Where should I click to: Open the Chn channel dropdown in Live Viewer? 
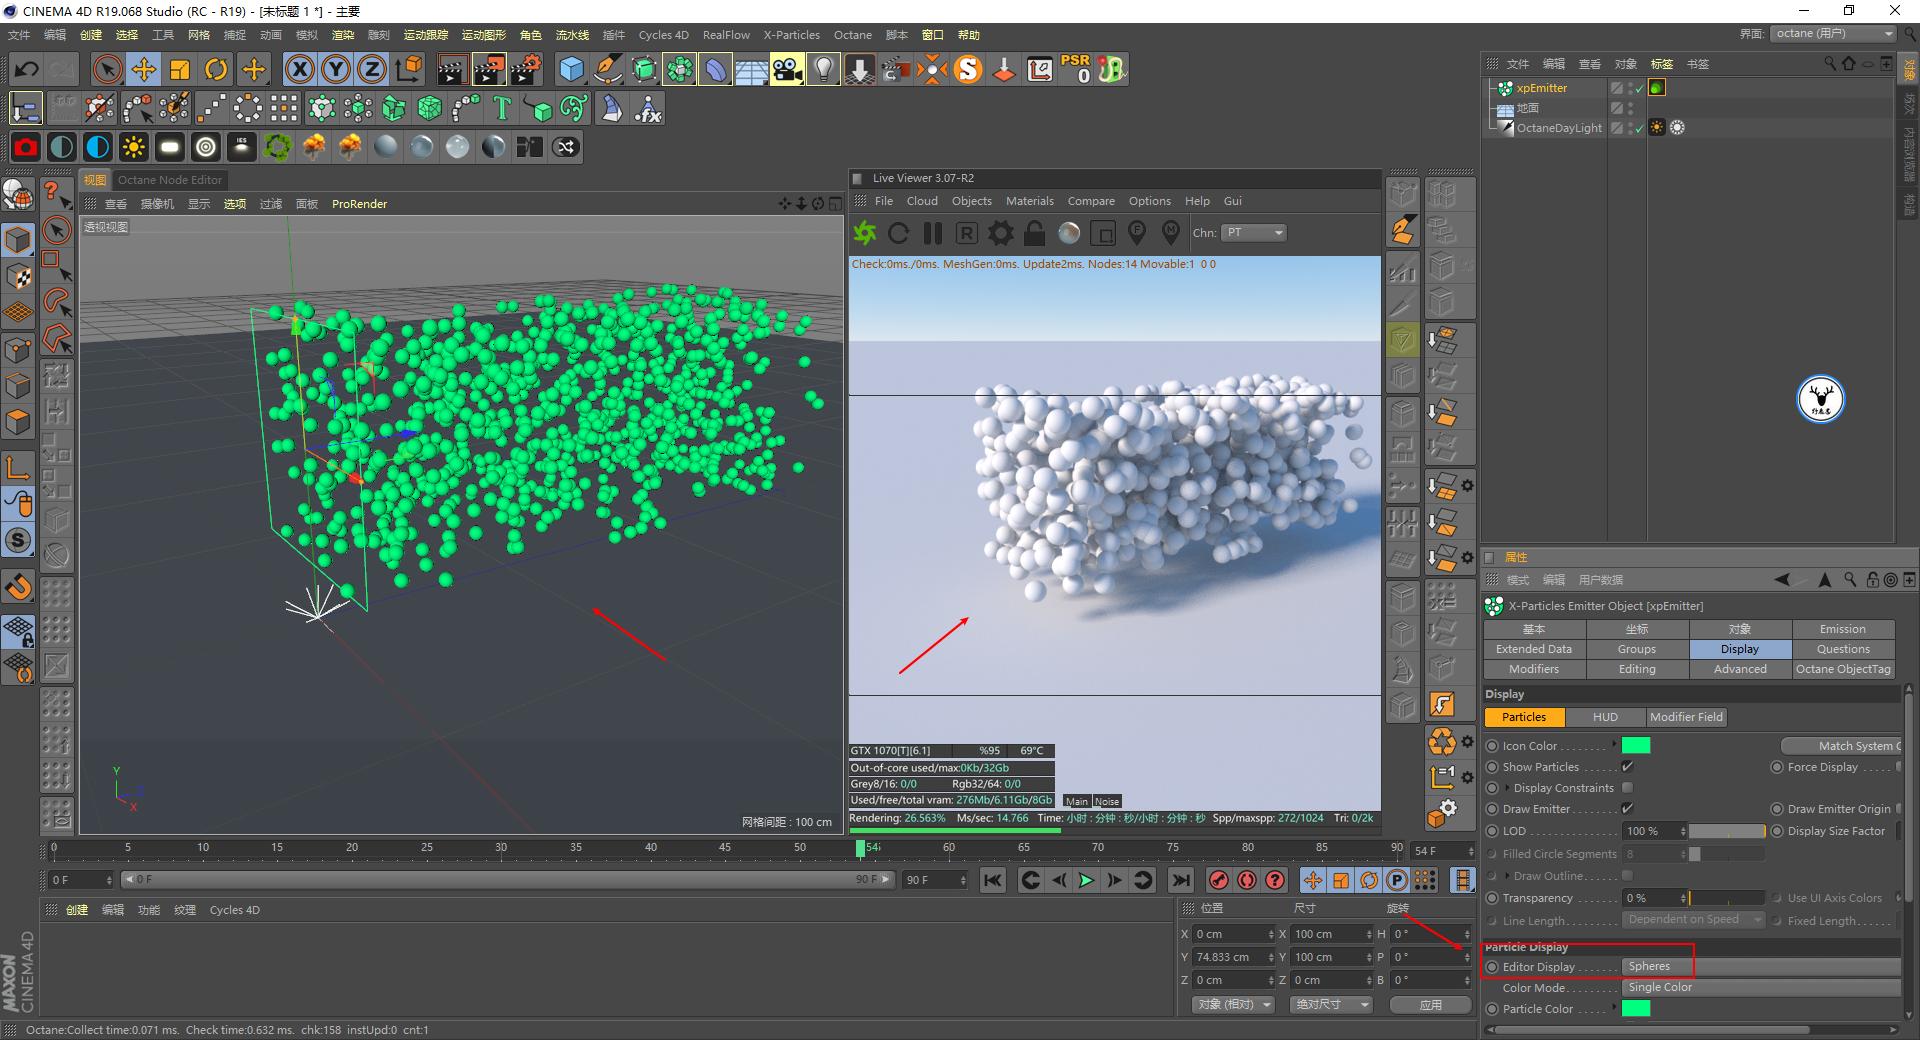1253,232
